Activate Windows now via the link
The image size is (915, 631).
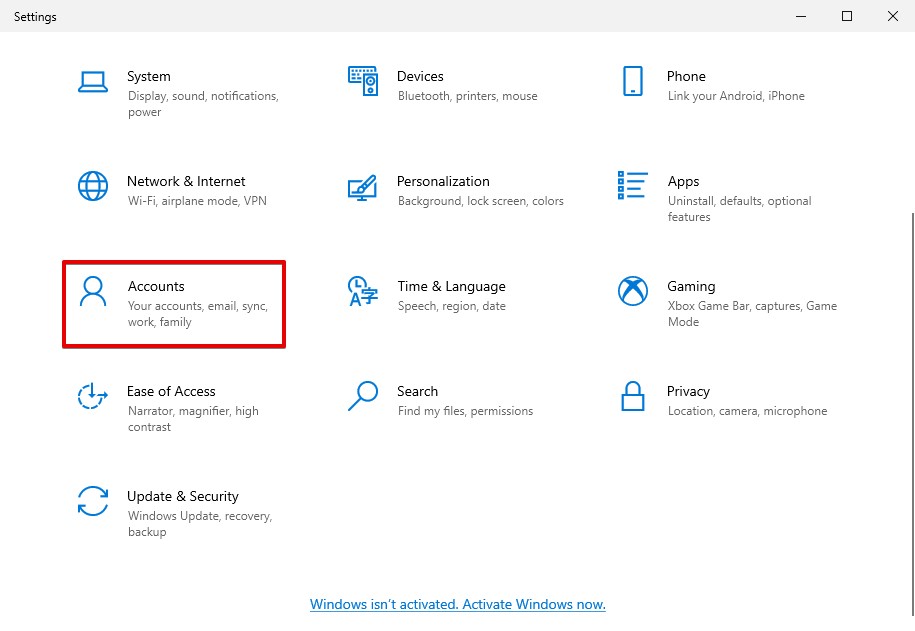[457, 604]
